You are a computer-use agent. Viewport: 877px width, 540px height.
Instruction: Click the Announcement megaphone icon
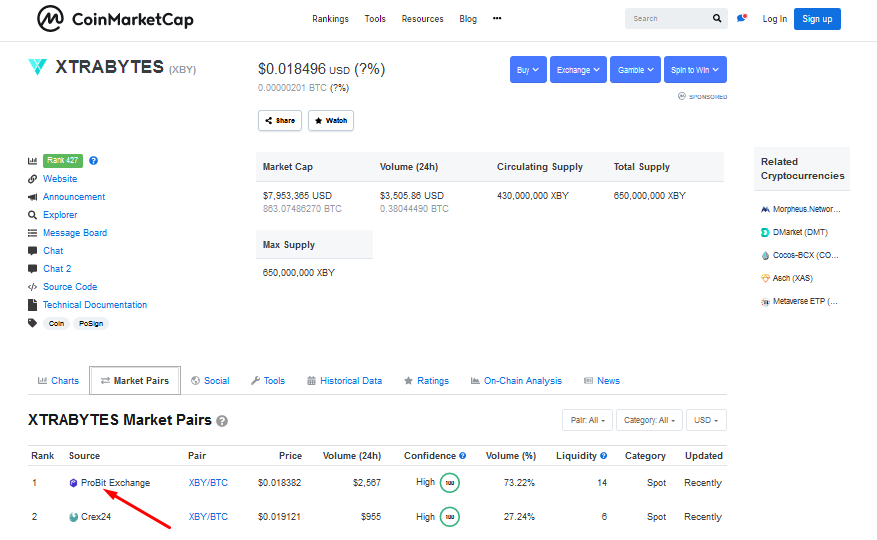point(32,197)
